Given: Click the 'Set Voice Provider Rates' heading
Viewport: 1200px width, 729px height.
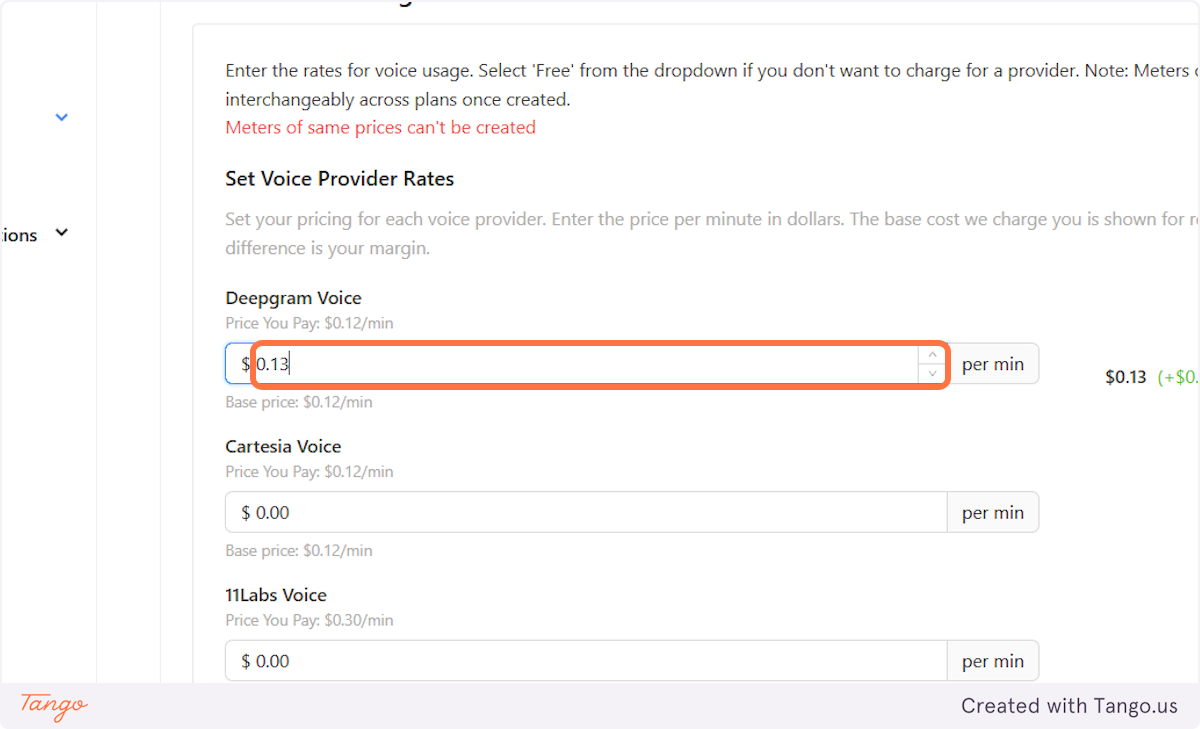Looking at the screenshot, I should pyautogui.click(x=339, y=178).
